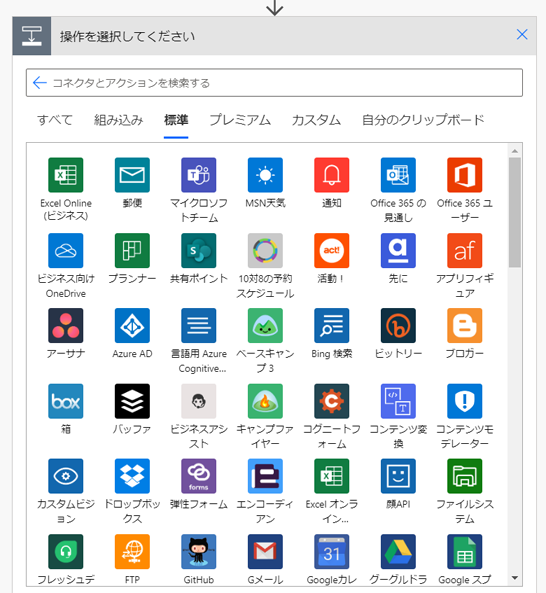Open the プレミアム tab

click(x=240, y=120)
